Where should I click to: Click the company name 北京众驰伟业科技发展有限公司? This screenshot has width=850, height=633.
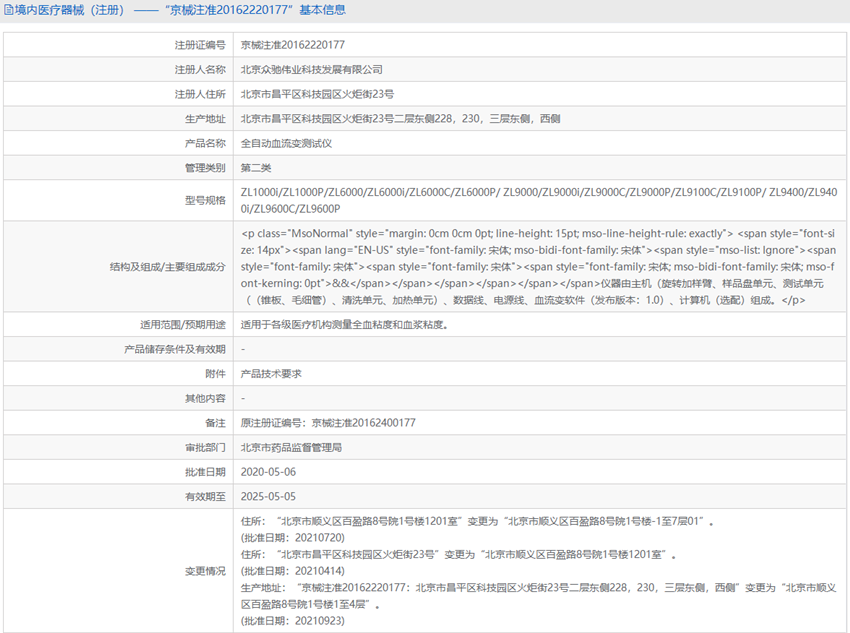click(x=311, y=70)
